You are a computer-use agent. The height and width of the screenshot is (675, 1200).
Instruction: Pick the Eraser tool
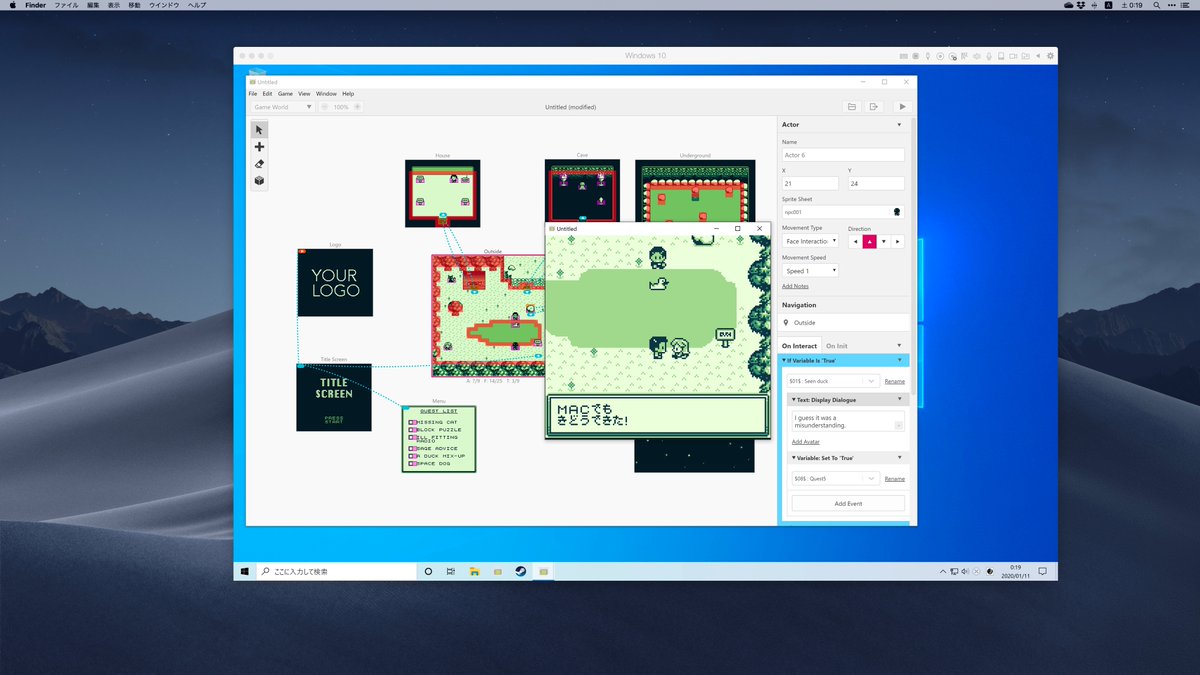(x=259, y=164)
